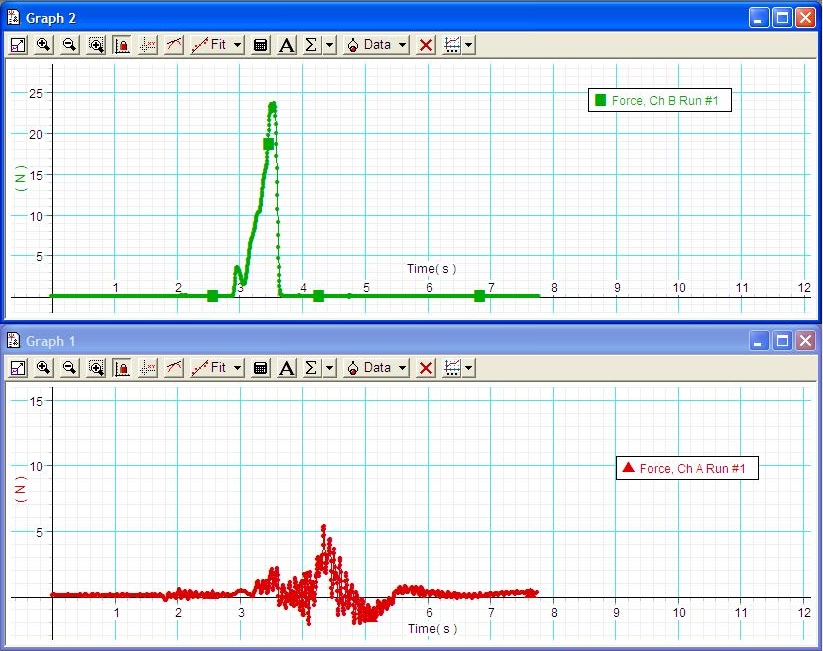
Task: Minimize the Graph 1 window
Action: coord(758,341)
